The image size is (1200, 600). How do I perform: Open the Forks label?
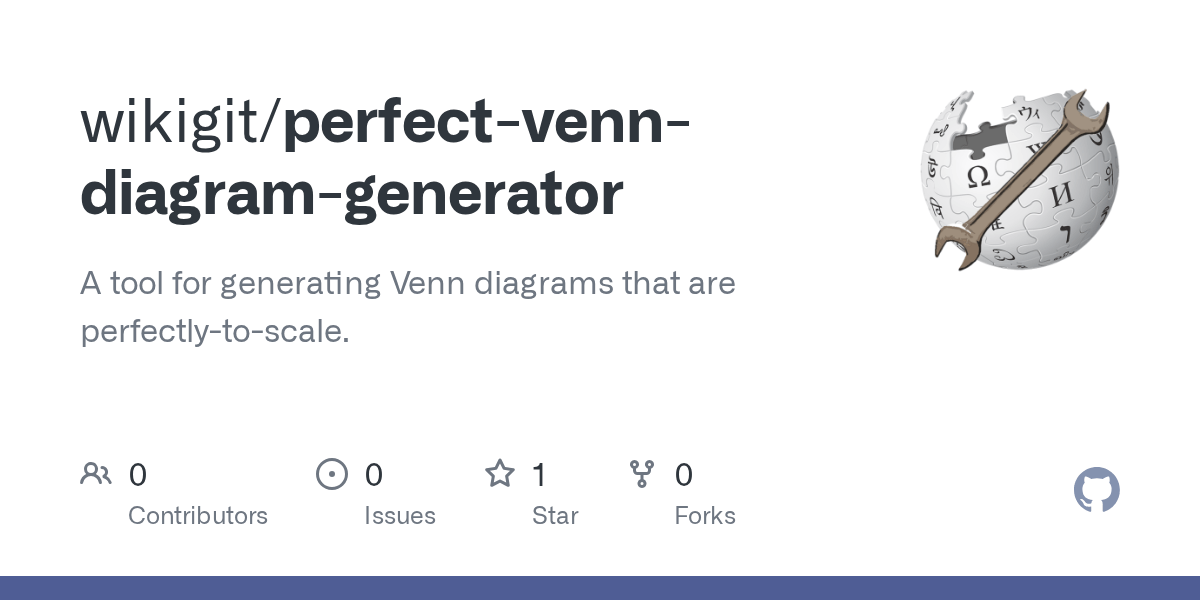click(705, 516)
